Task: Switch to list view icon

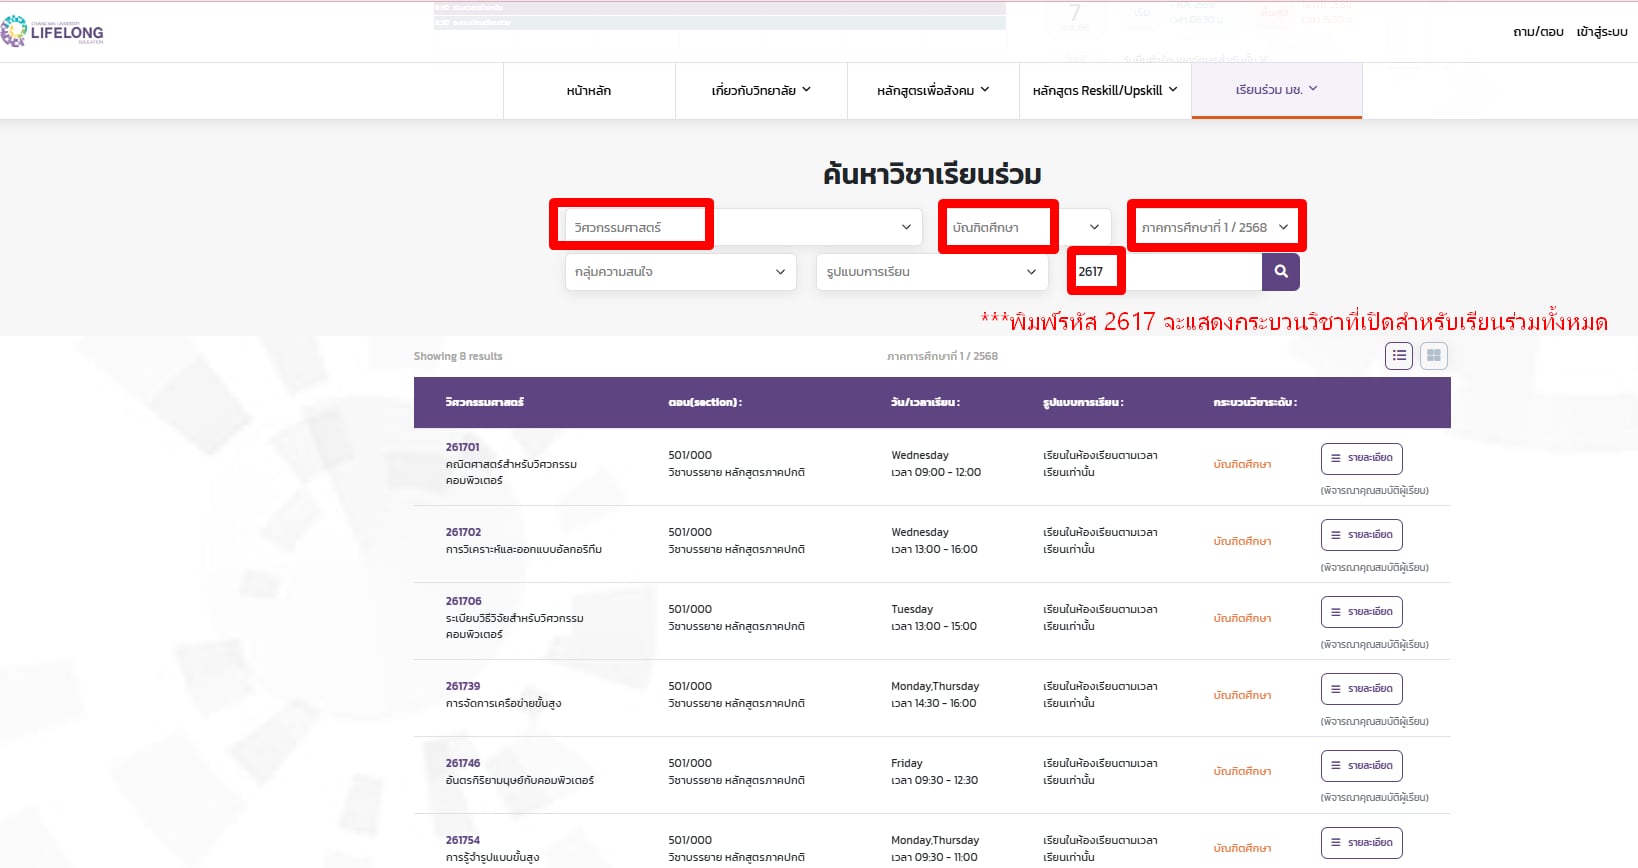Action: (x=1399, y=355)
